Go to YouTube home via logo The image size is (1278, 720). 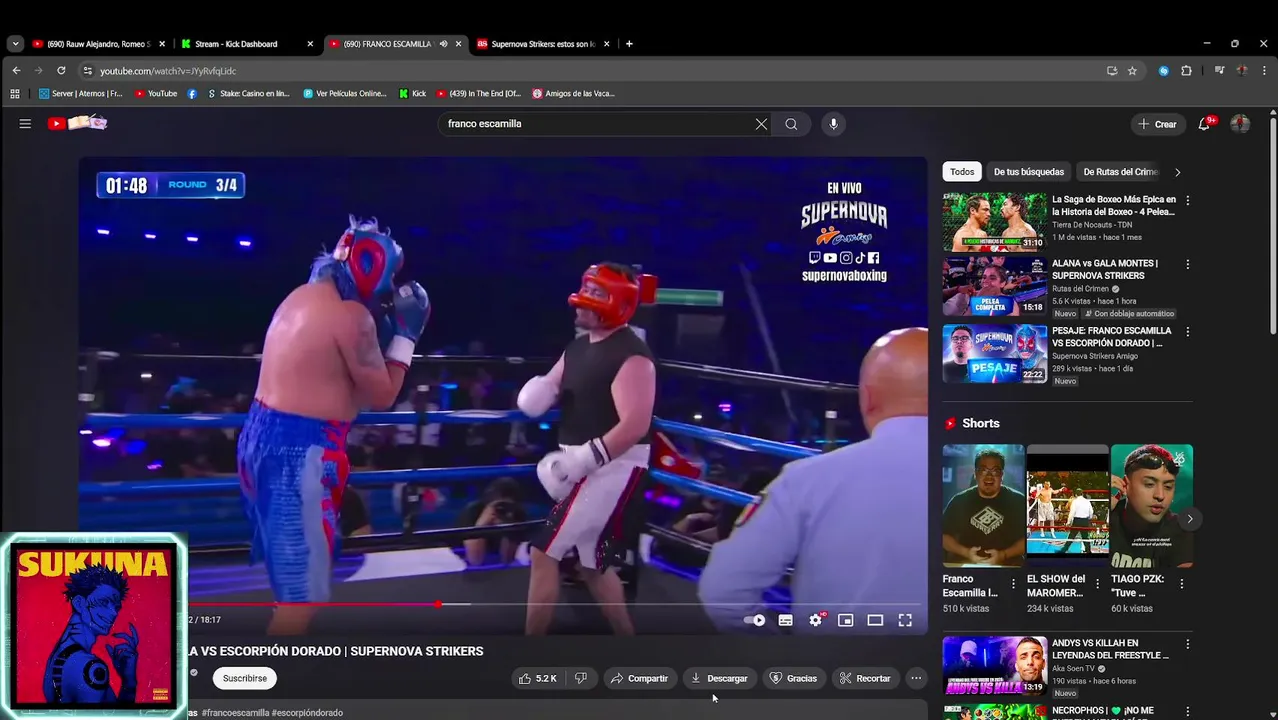[77, 123]
